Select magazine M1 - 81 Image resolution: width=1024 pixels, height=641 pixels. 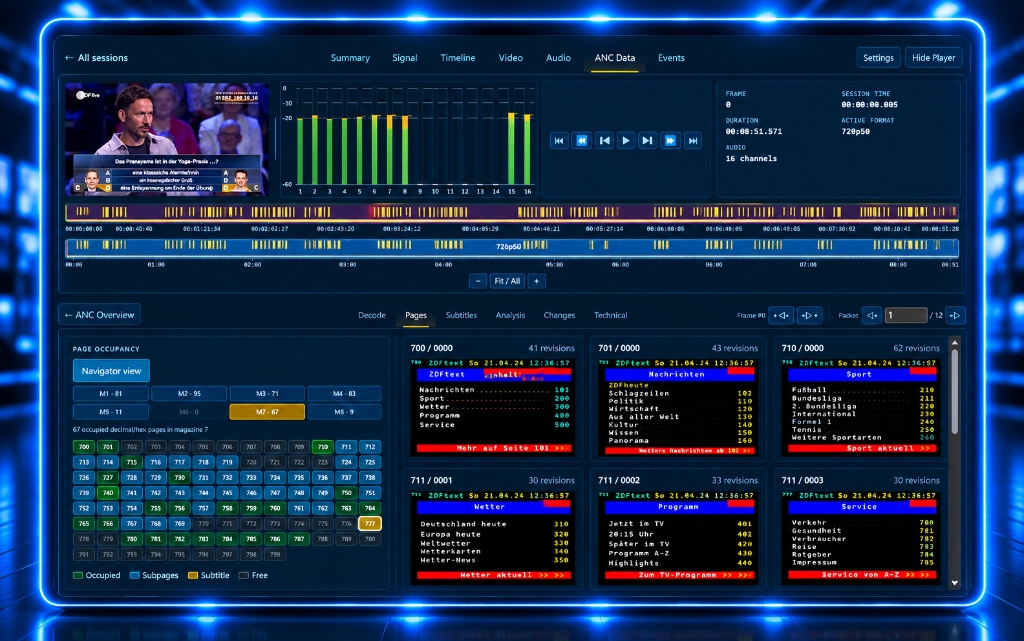110,394
